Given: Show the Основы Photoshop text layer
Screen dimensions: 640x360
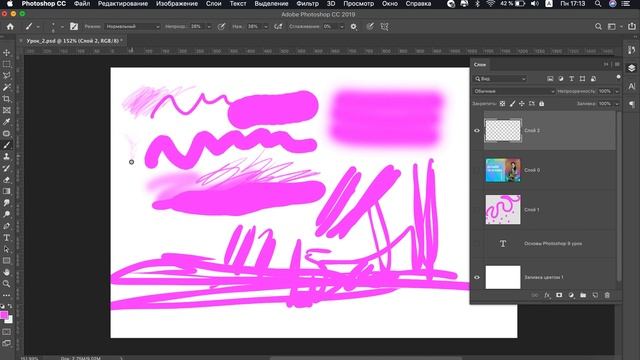Looking at the screenshot, I should (x=477, y=244).
